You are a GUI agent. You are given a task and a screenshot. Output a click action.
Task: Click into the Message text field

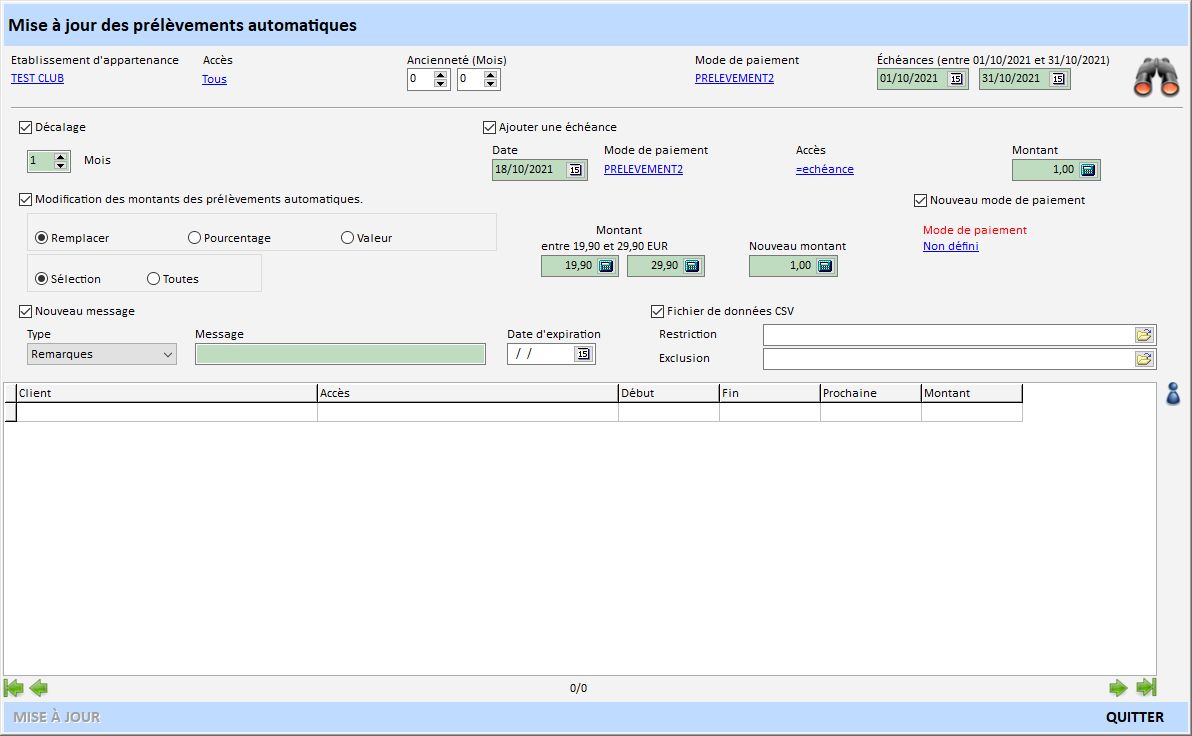340,354
